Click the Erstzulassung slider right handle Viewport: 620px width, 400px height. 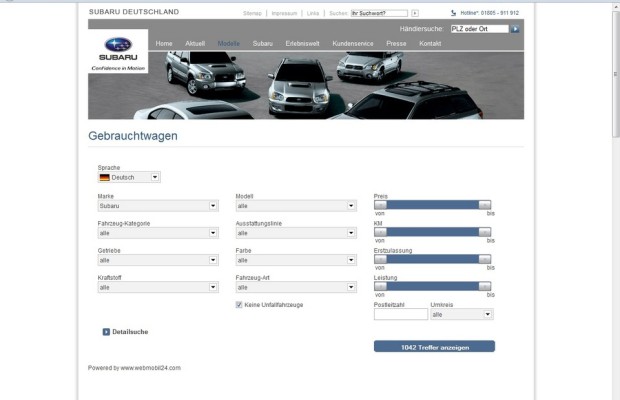(x=485, y=259)
